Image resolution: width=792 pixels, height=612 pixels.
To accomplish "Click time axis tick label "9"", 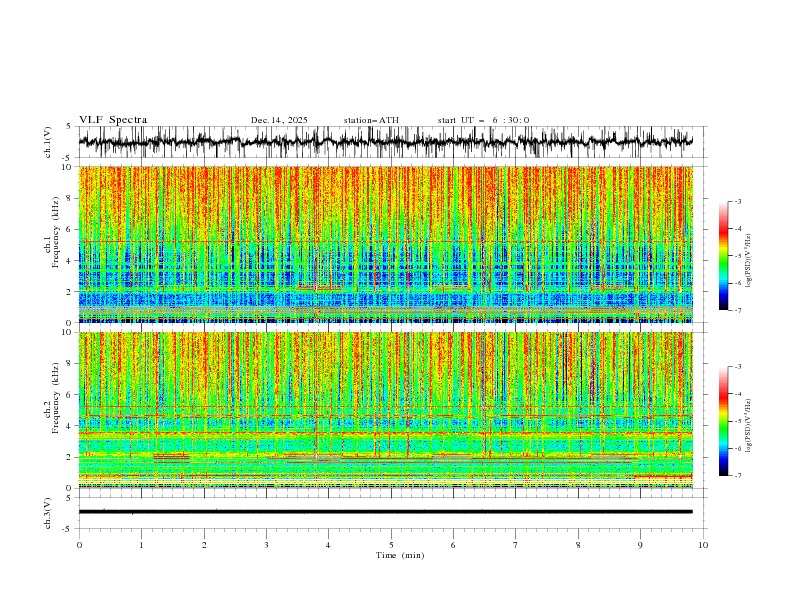I will click(x=640, y=545).
